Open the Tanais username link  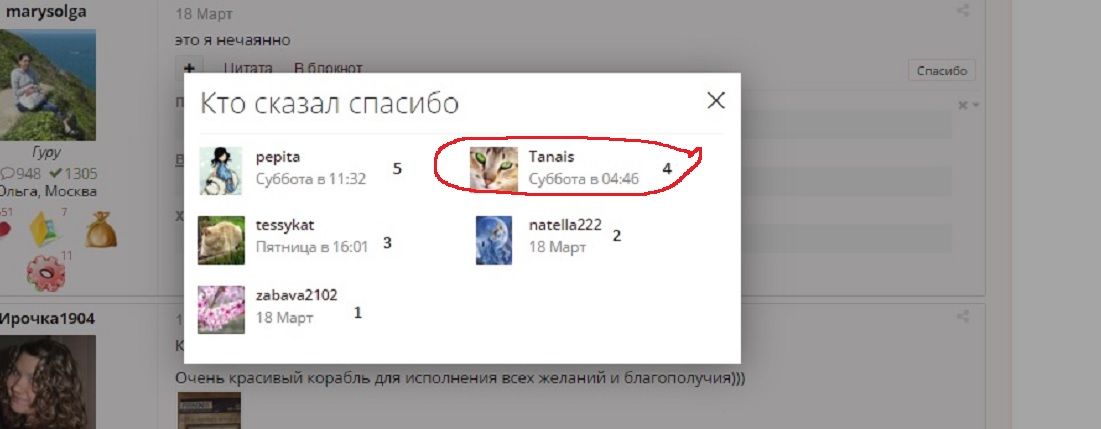tap(551, 157)
